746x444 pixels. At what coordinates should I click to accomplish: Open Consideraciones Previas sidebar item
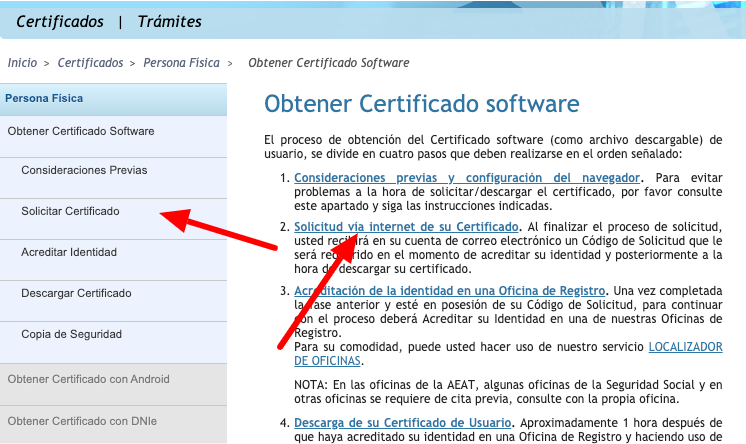(113, 178)
